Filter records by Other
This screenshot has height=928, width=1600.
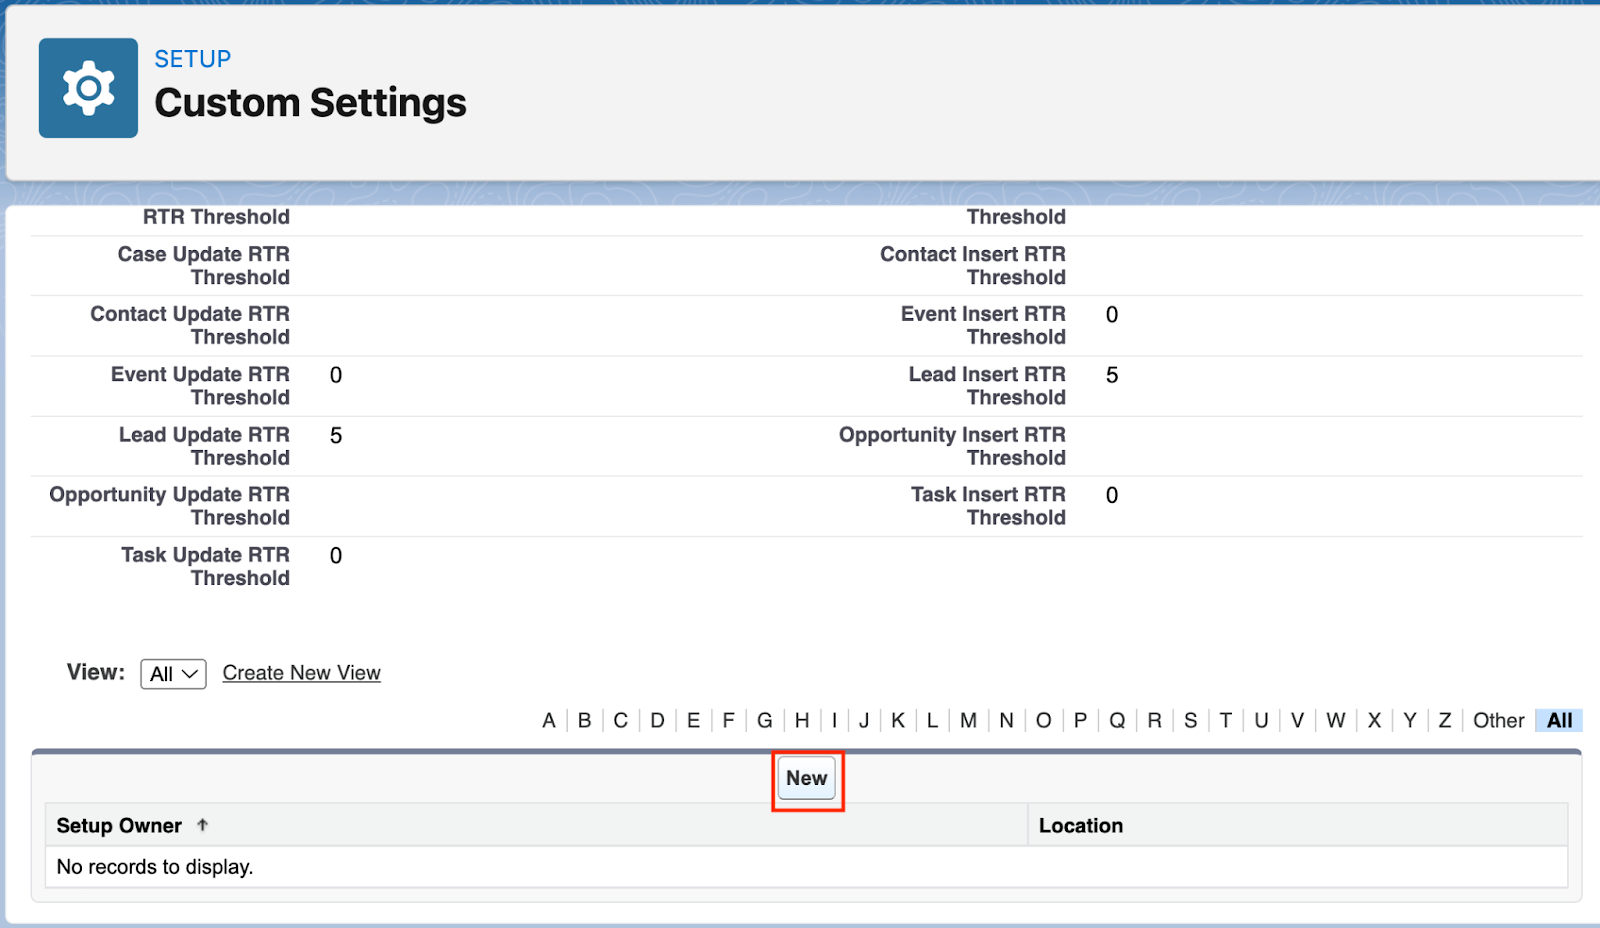(1498, 720)
